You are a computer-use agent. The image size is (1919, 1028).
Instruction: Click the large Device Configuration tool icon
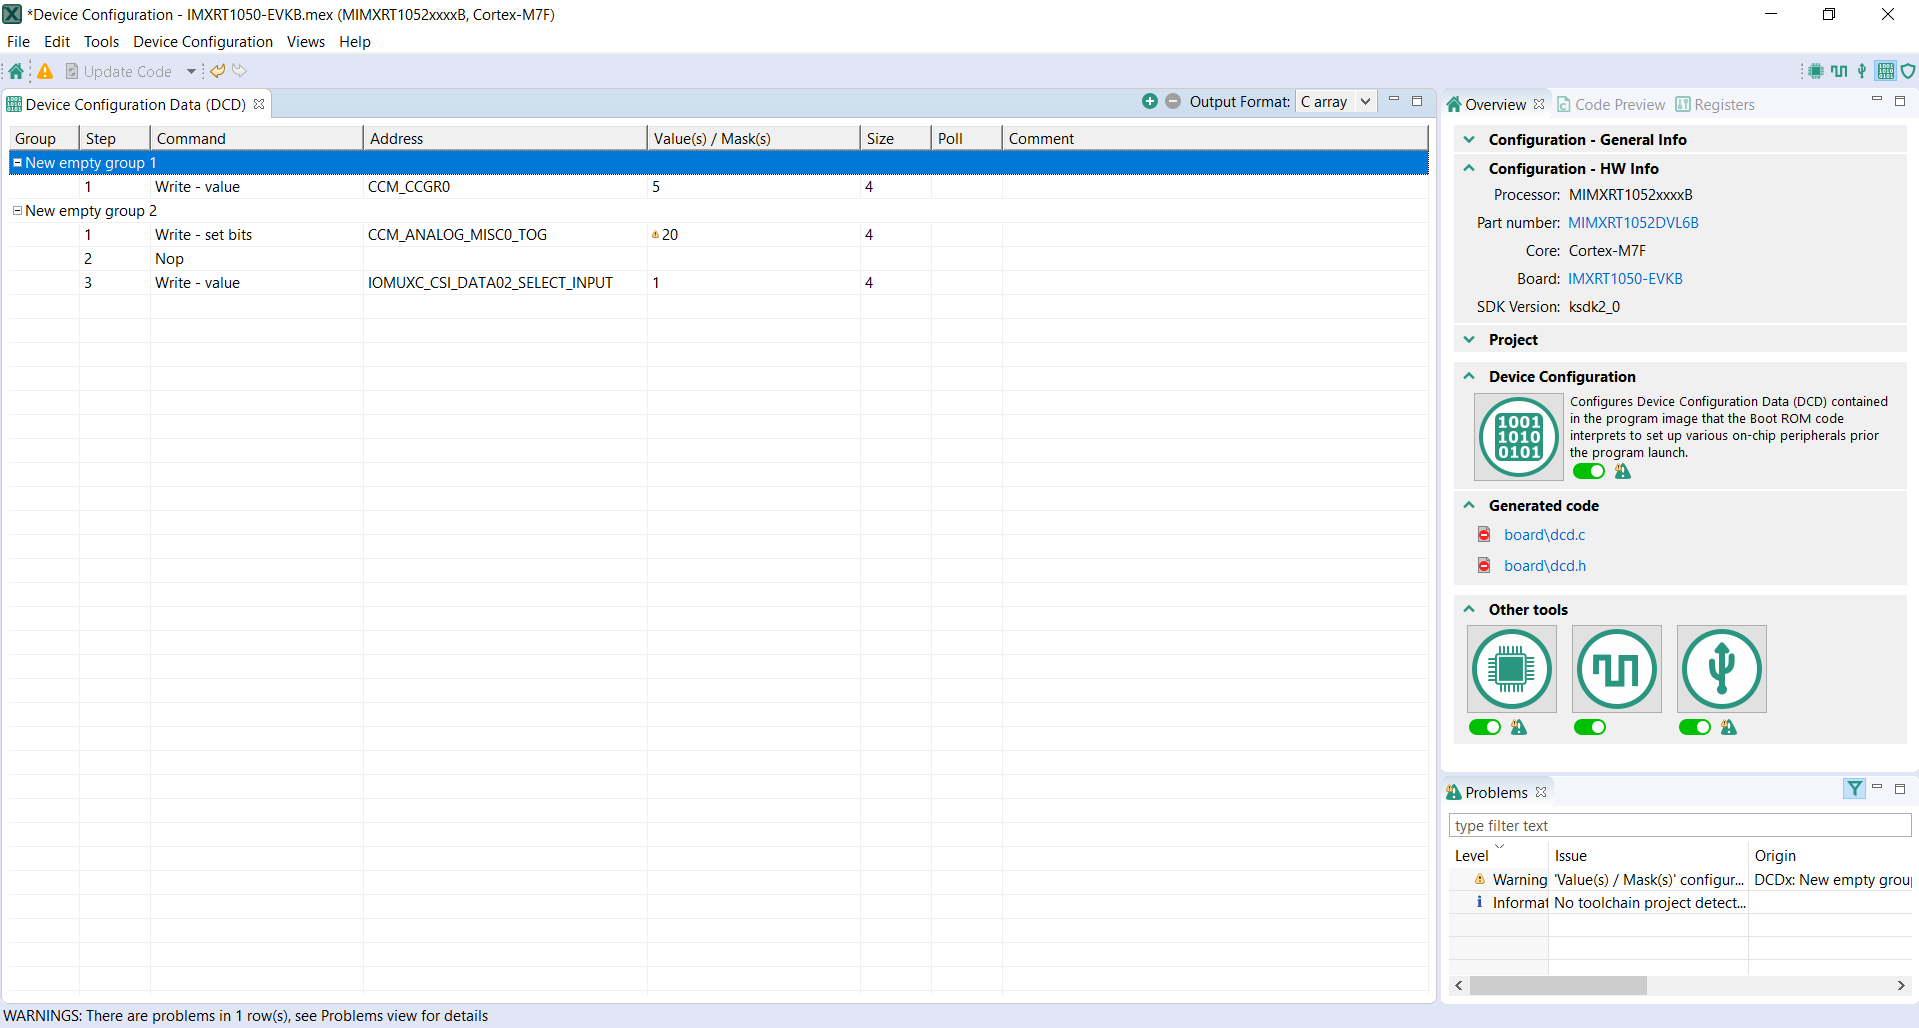coord(1519,437)
